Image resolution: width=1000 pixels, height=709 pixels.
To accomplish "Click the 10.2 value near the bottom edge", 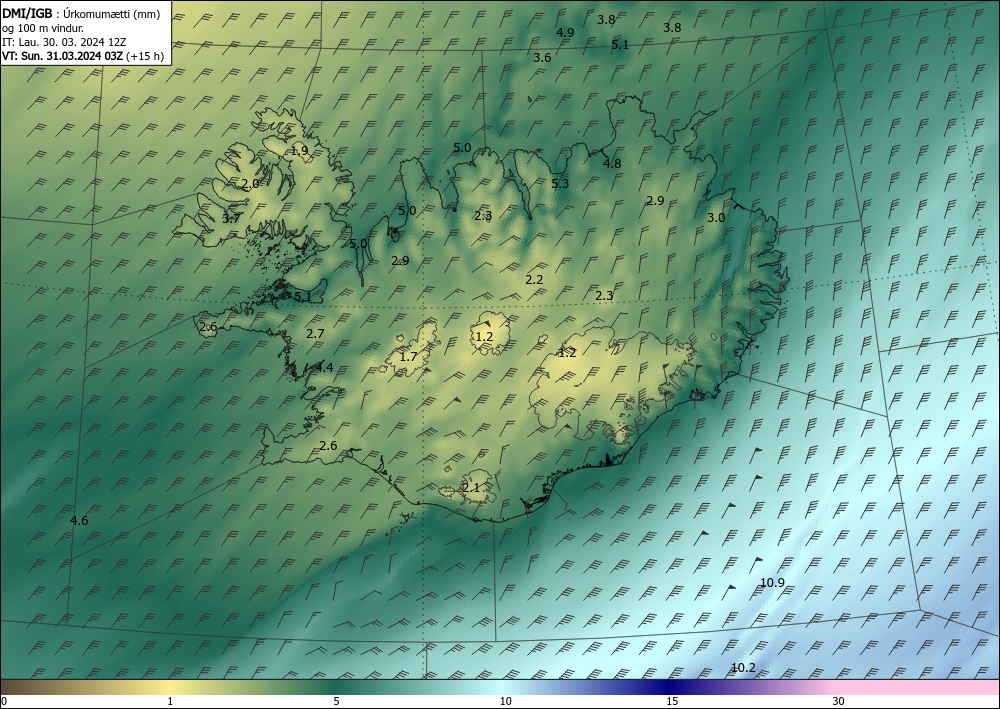I will coord(743,668).
